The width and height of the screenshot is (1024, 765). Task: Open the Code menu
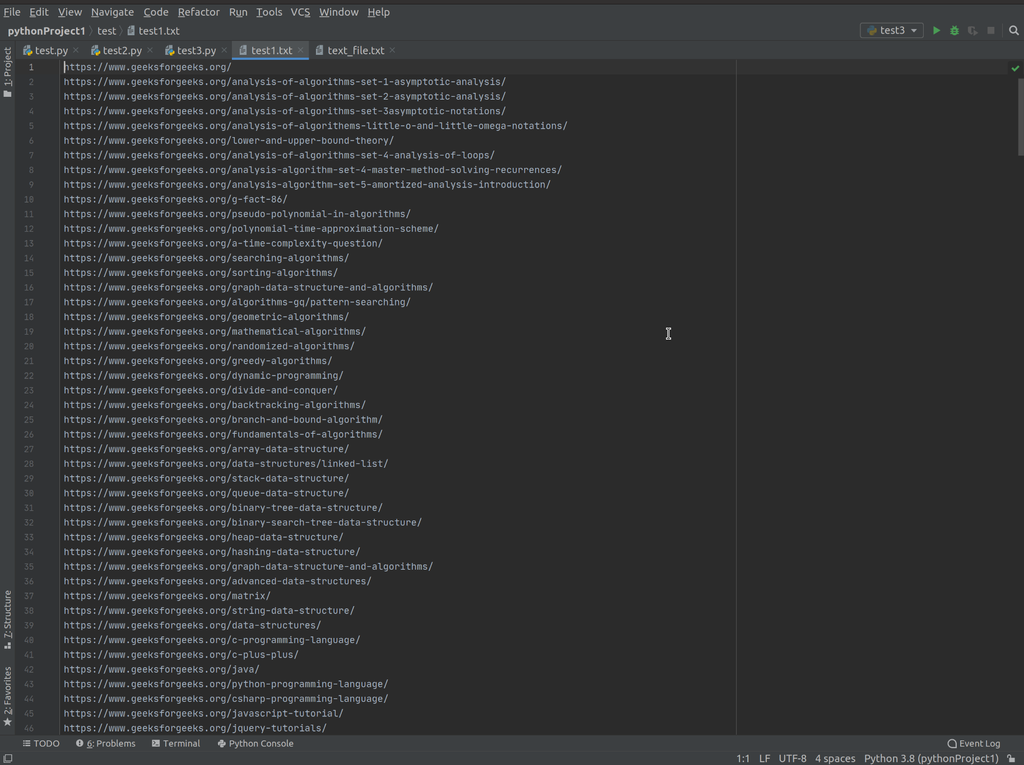(x=156, y=12)
